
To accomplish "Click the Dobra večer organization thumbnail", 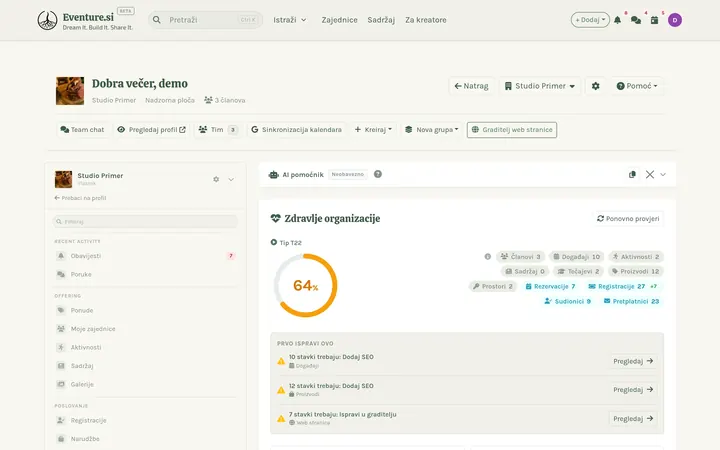I will [70, 91].
